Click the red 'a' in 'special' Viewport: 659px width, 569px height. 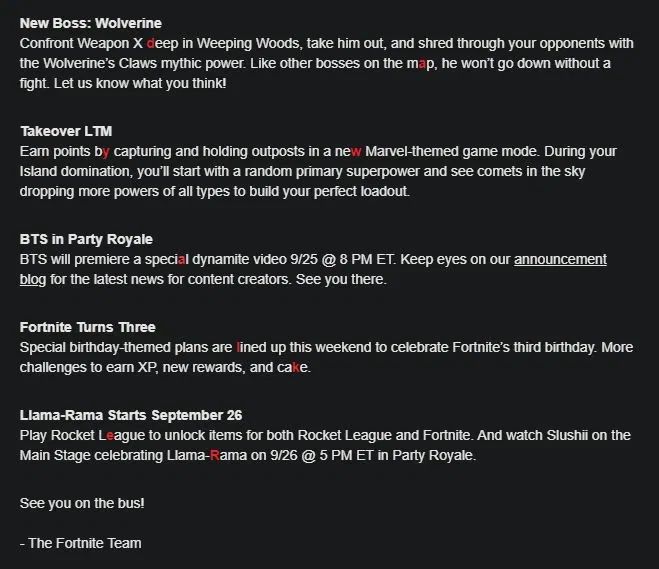click(x=181, y=260)
